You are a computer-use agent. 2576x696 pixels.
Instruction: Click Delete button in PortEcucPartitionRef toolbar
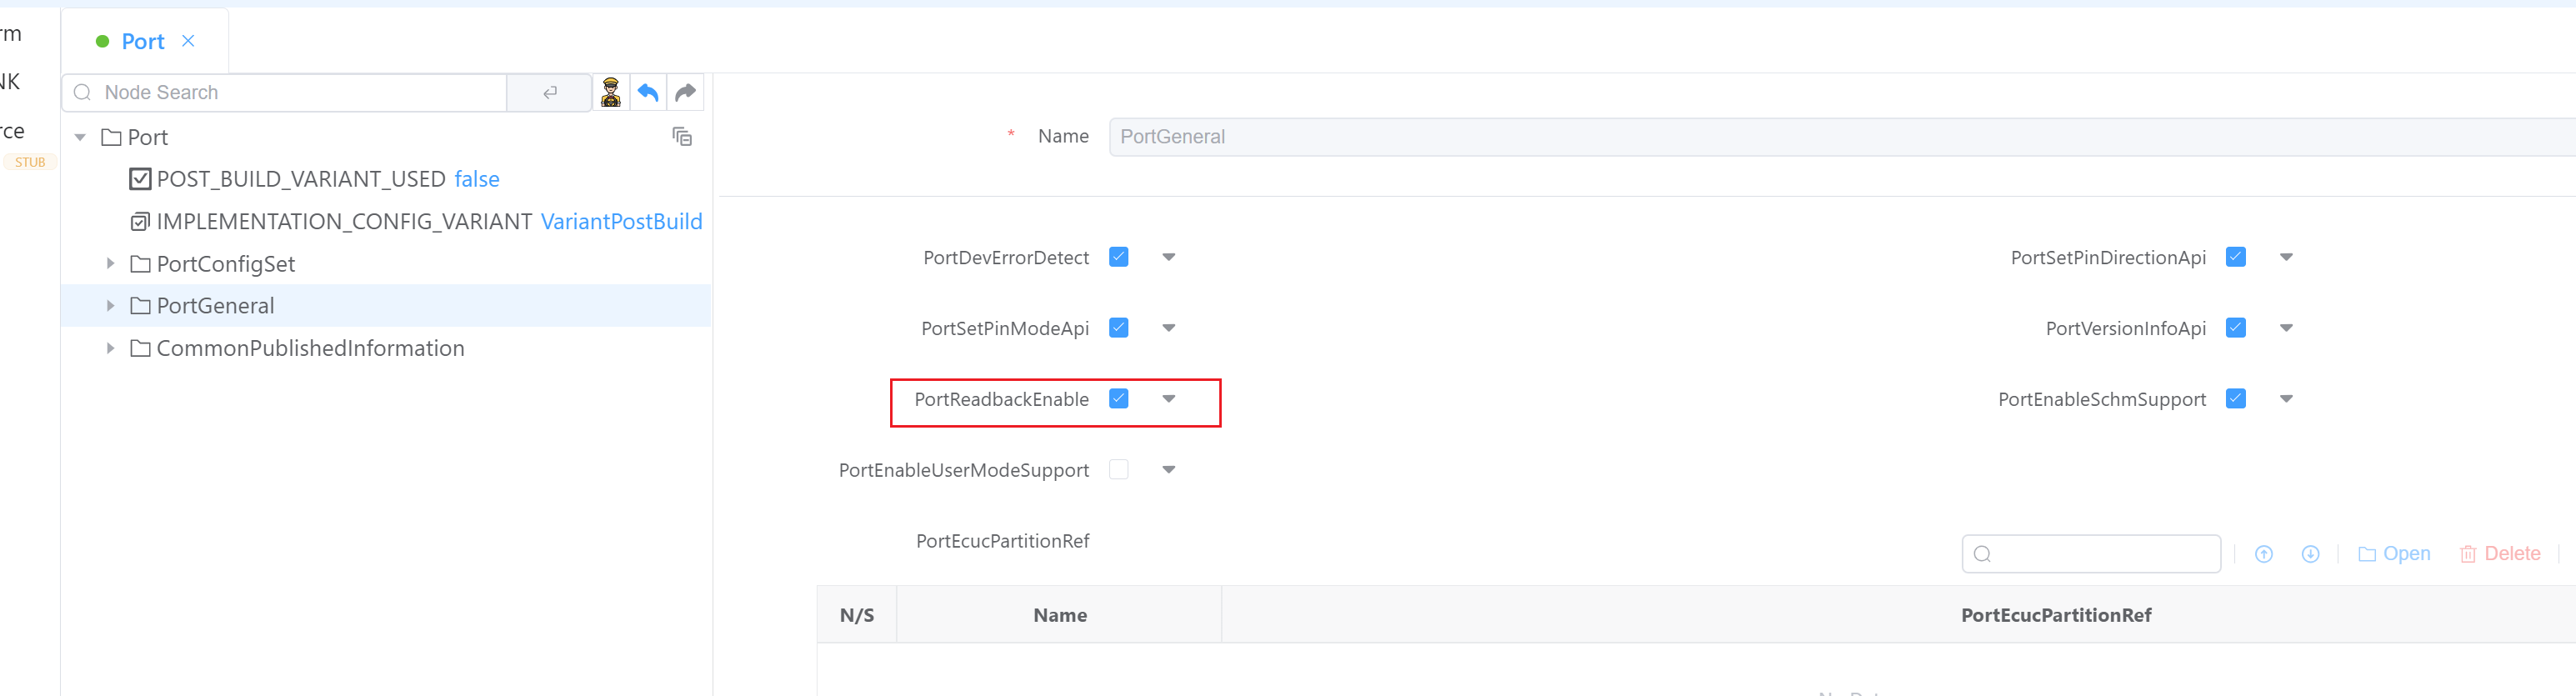point(2500,554)
